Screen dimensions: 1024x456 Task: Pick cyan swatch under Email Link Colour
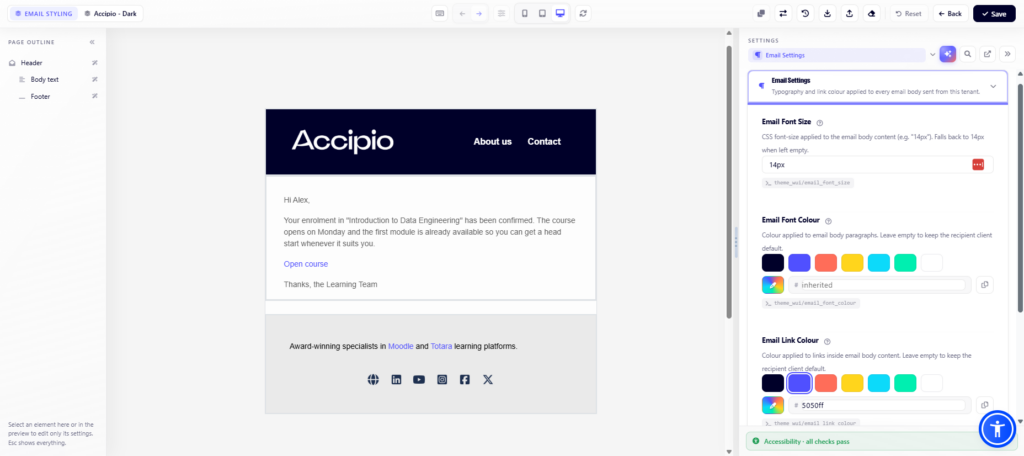(x=878, y=383)
